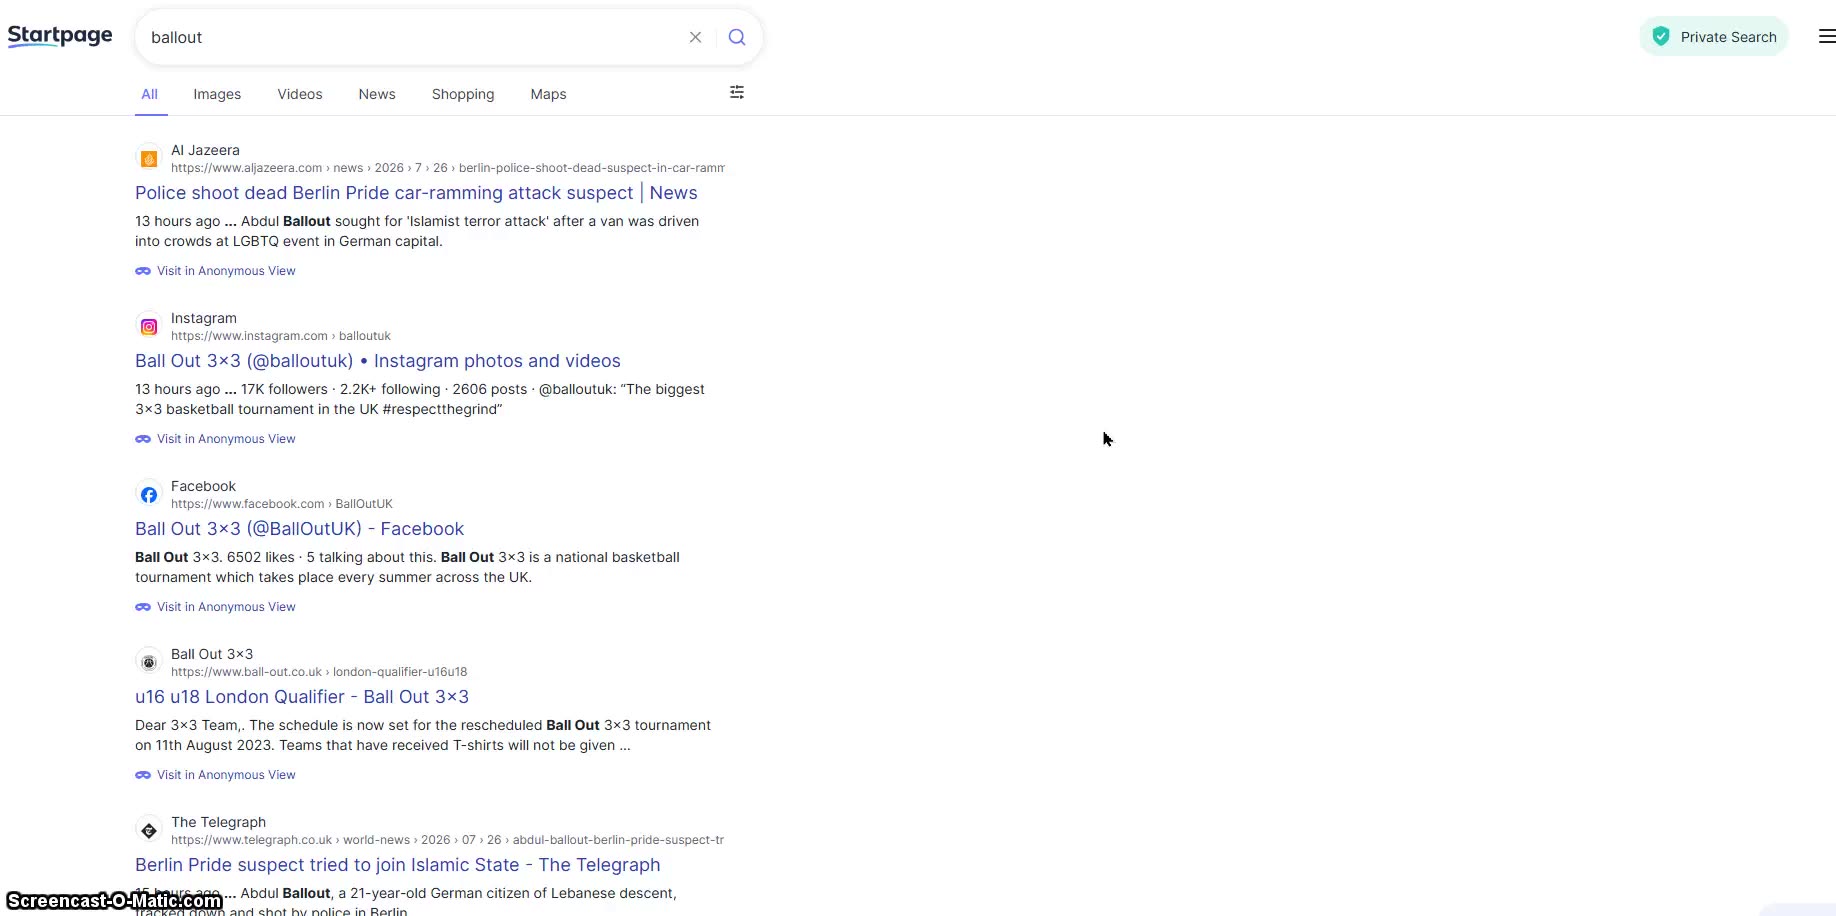Screen dimensions: 1836x916
Task: Click the telegraph.co.uk URL breadcrumb
Action: (448, 840)
